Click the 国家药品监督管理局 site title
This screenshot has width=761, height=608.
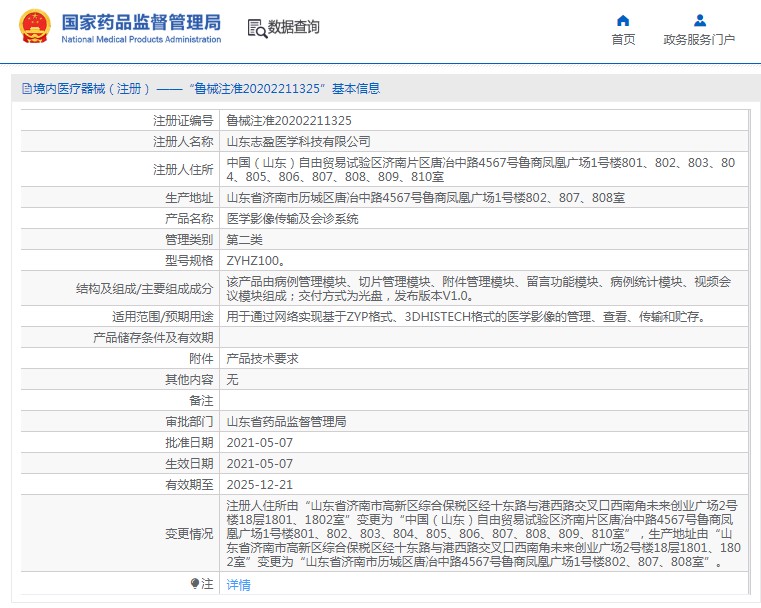(x=141, y=23)
